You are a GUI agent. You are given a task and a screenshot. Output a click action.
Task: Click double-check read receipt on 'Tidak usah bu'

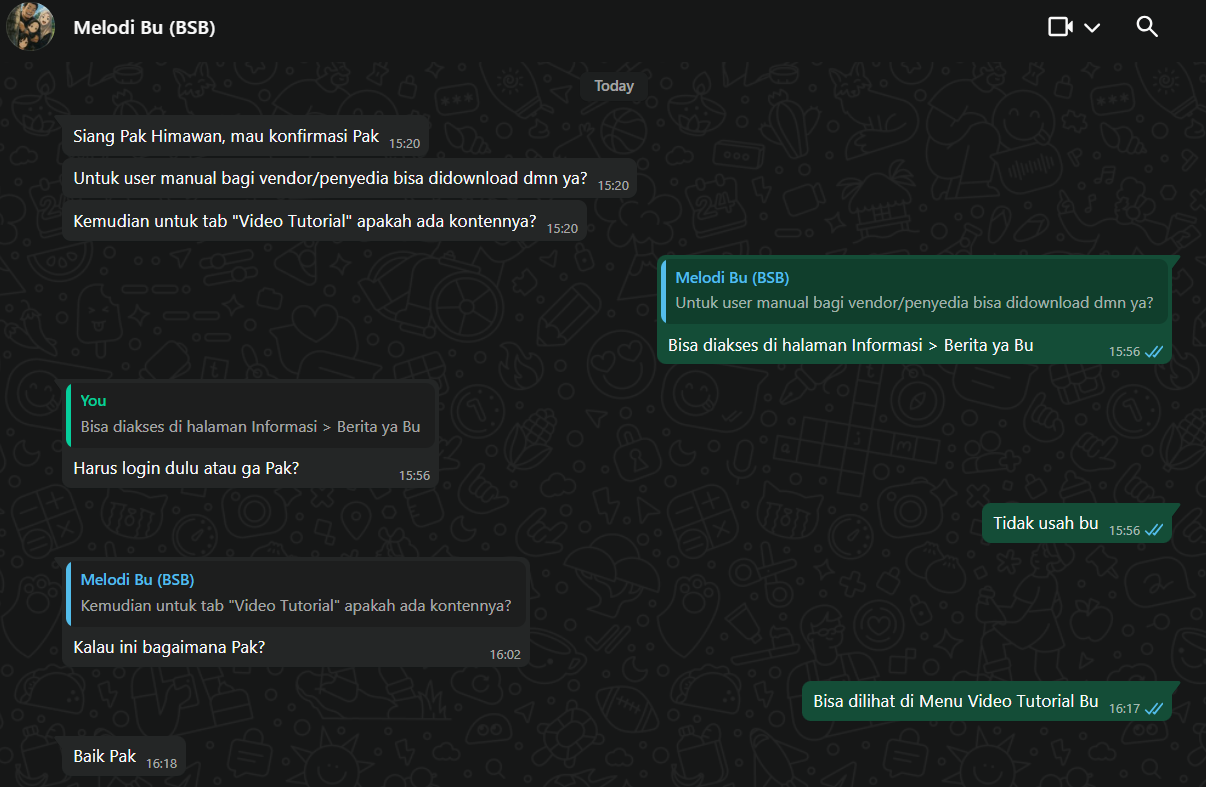click(x=1153, y=530)
